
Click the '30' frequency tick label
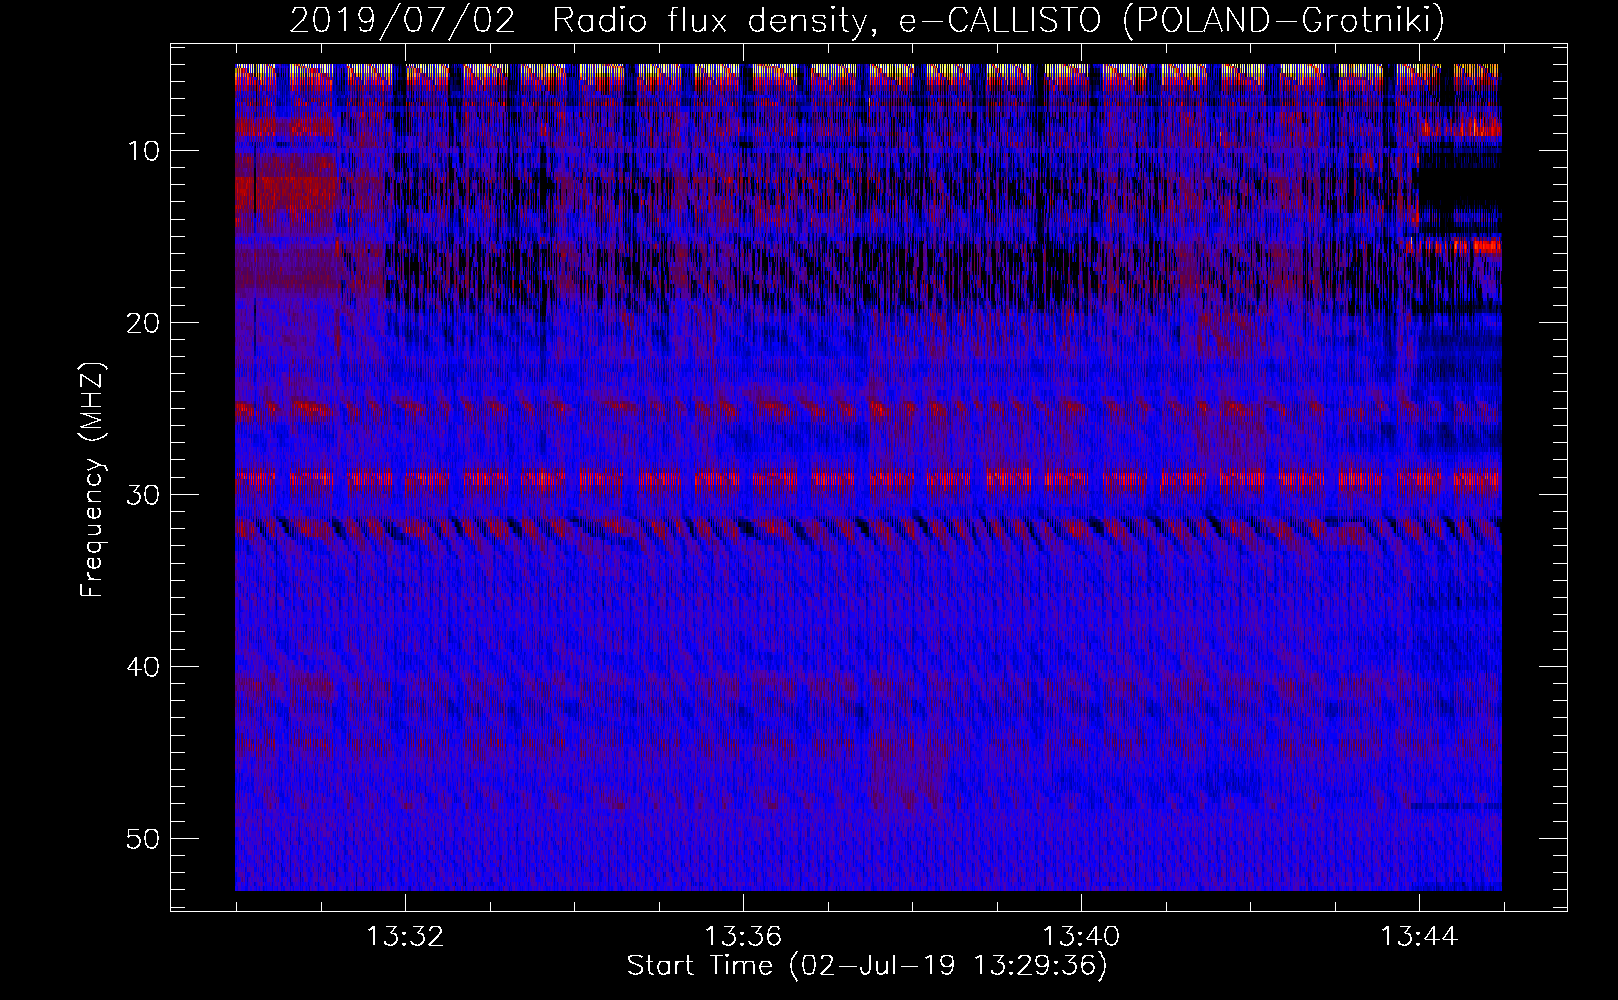(x=144, y=495)
